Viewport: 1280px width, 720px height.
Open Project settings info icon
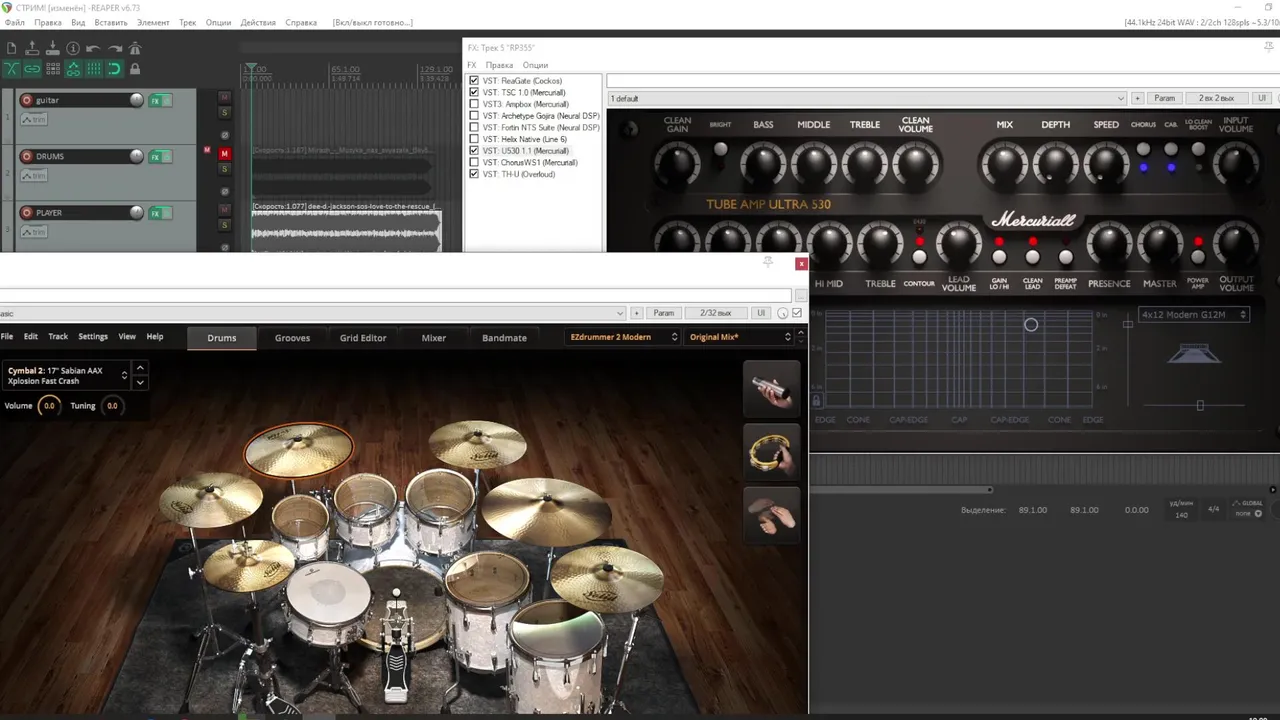click(x=73, y=48)
